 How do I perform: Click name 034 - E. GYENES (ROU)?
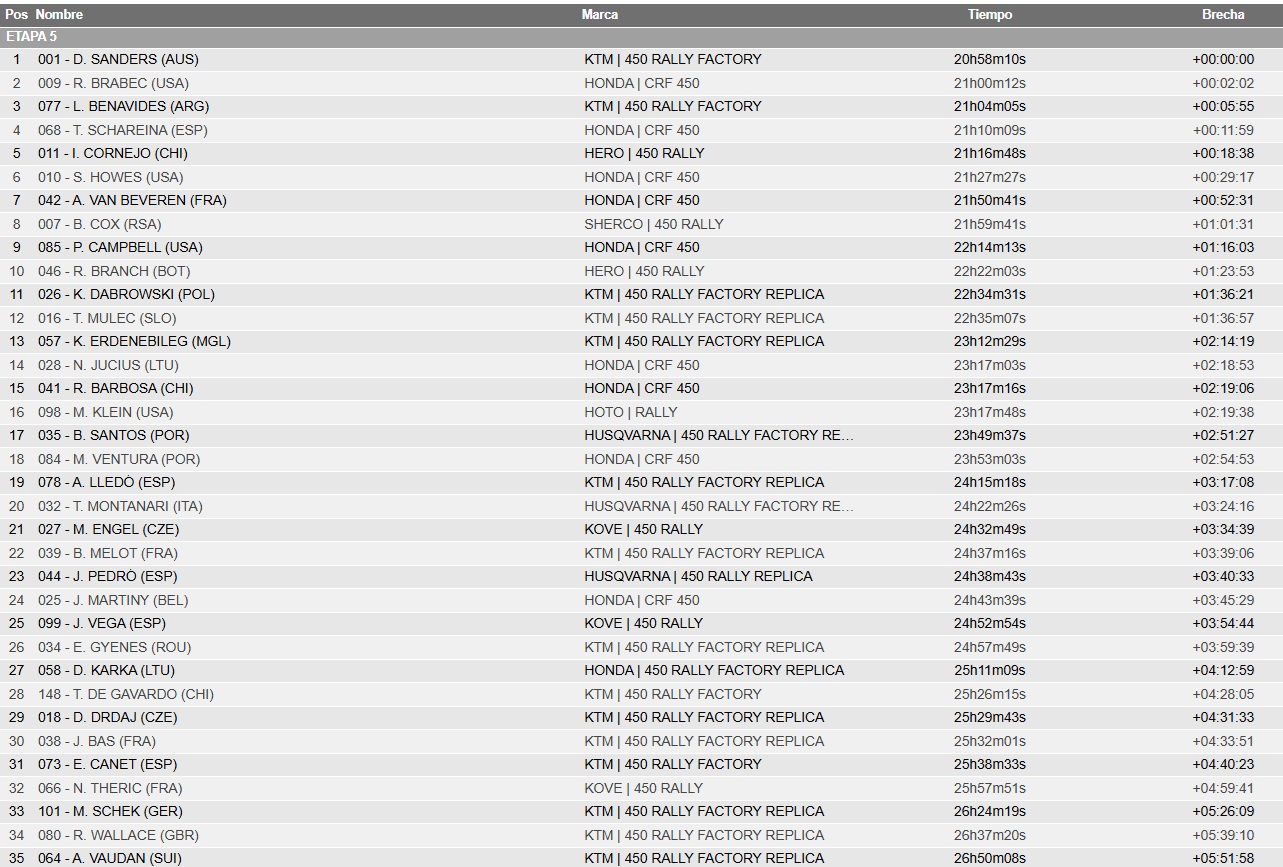114,647
